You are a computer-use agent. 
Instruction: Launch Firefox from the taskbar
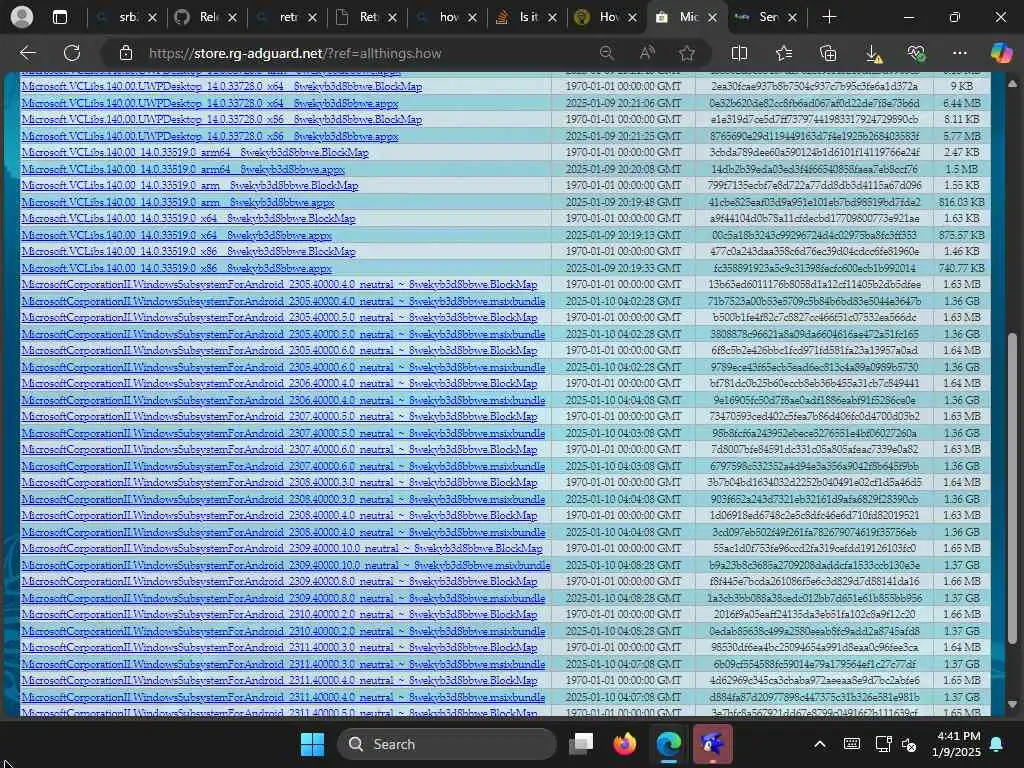pyautogui.click(x=625, y=744)
